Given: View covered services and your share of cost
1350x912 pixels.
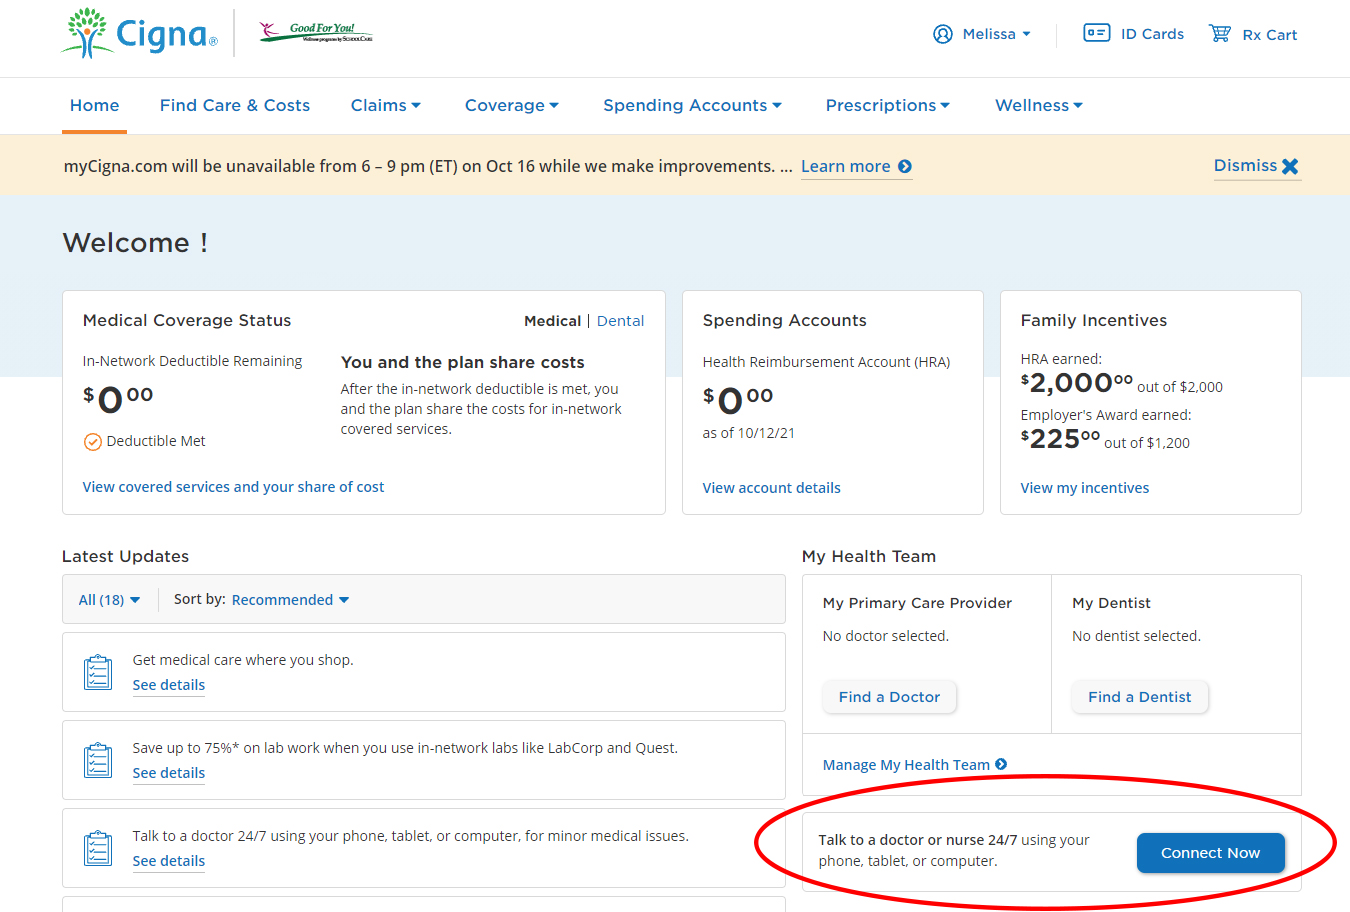Looking at the screenshot, I should coord(233,487).
